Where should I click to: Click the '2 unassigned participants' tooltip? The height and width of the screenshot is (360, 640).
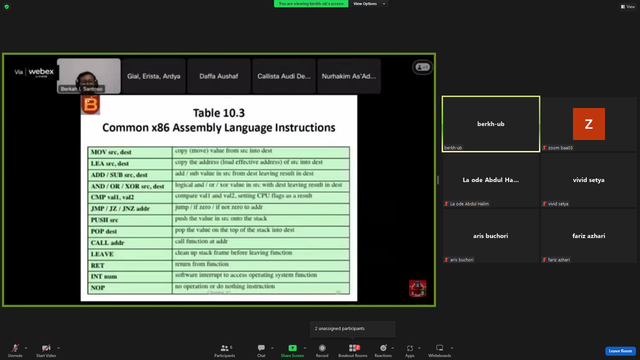pyautogui.click(x=353, y=329)
